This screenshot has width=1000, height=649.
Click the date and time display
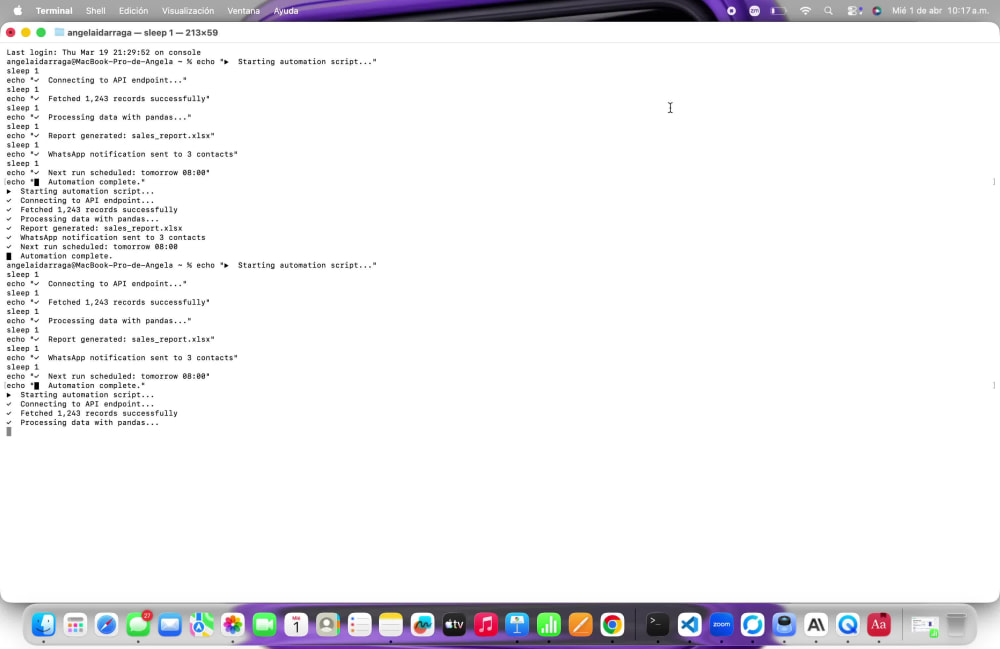[x=940, y=11]
